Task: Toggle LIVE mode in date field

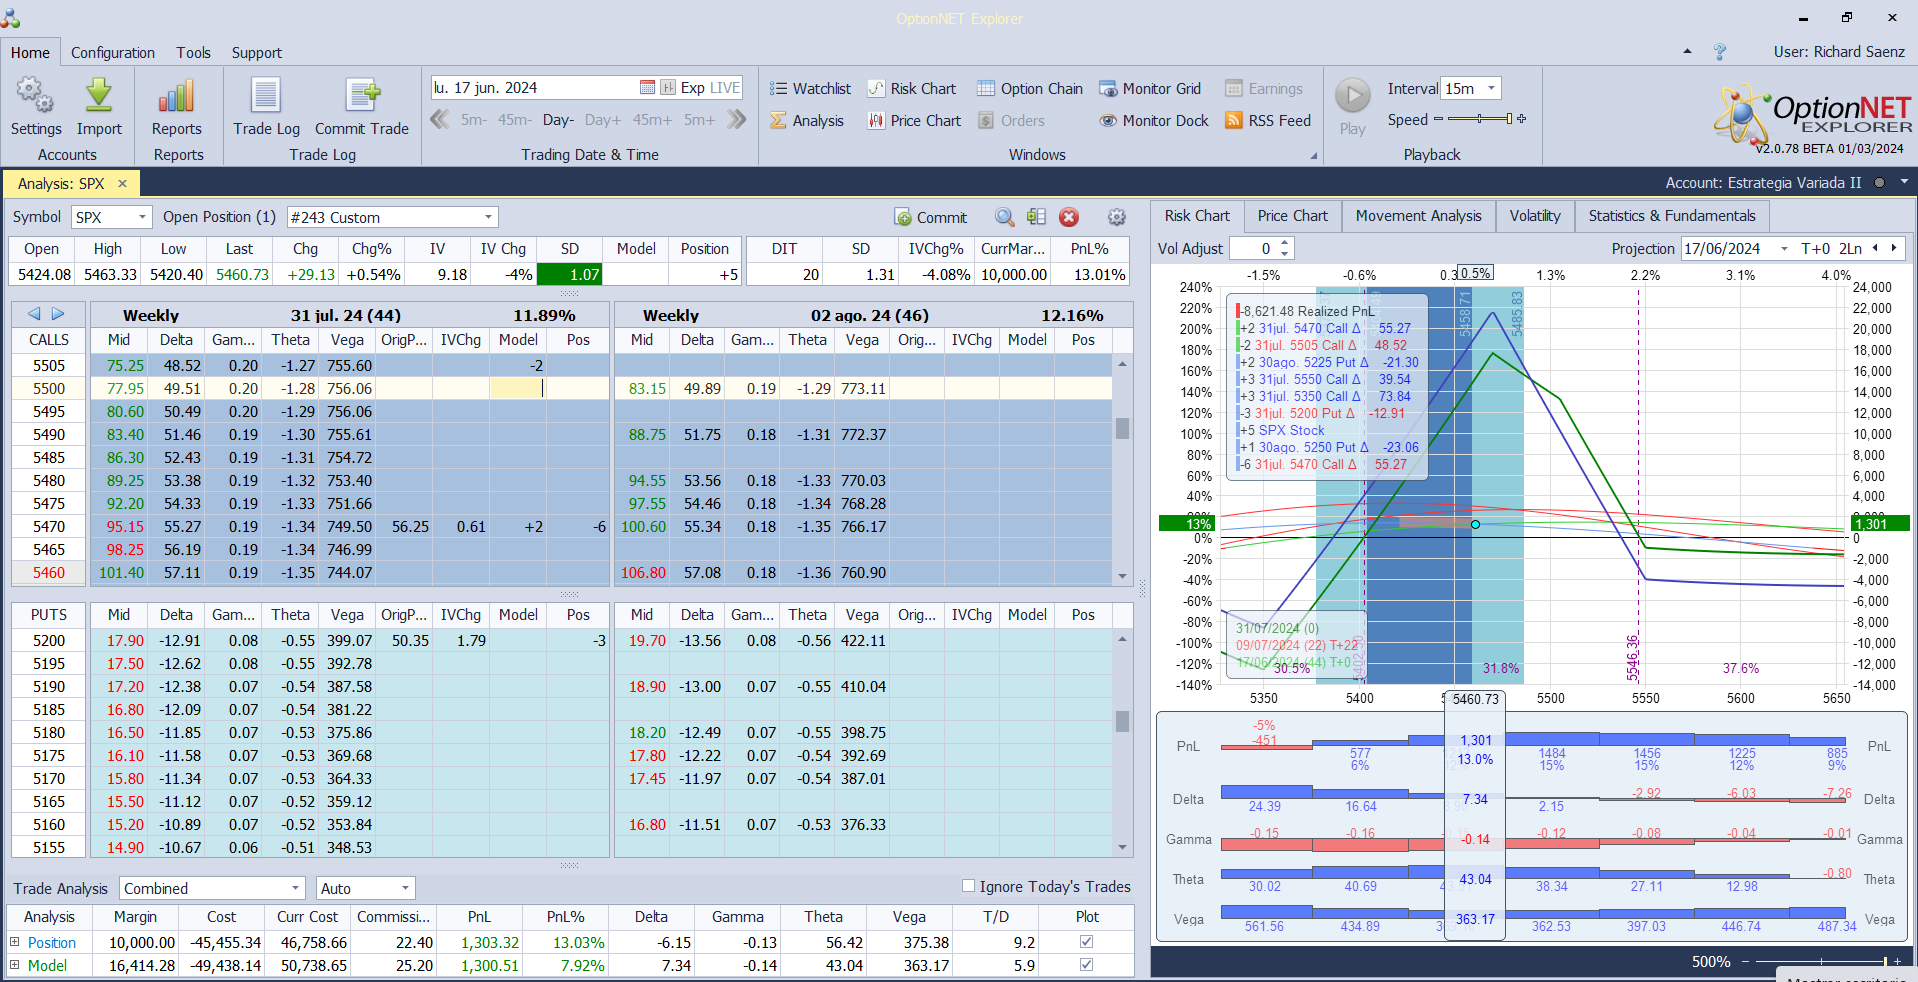Action: coord(724,88)
